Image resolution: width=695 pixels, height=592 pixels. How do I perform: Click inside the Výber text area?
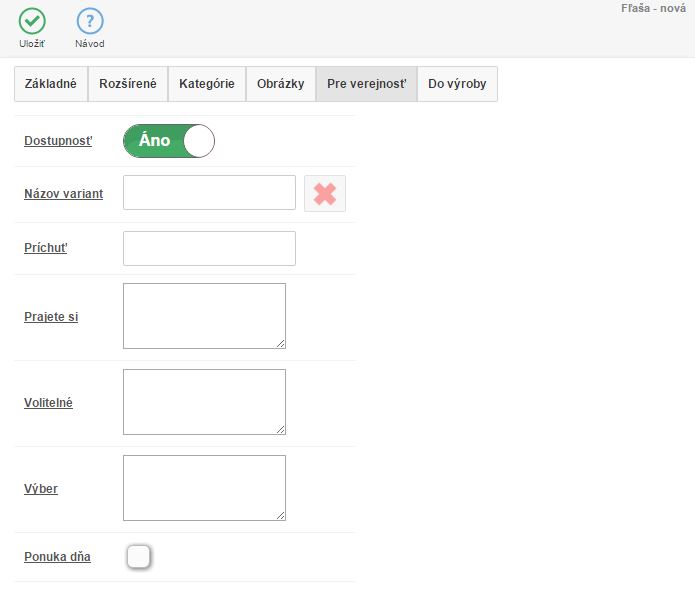tap(204, 488)
